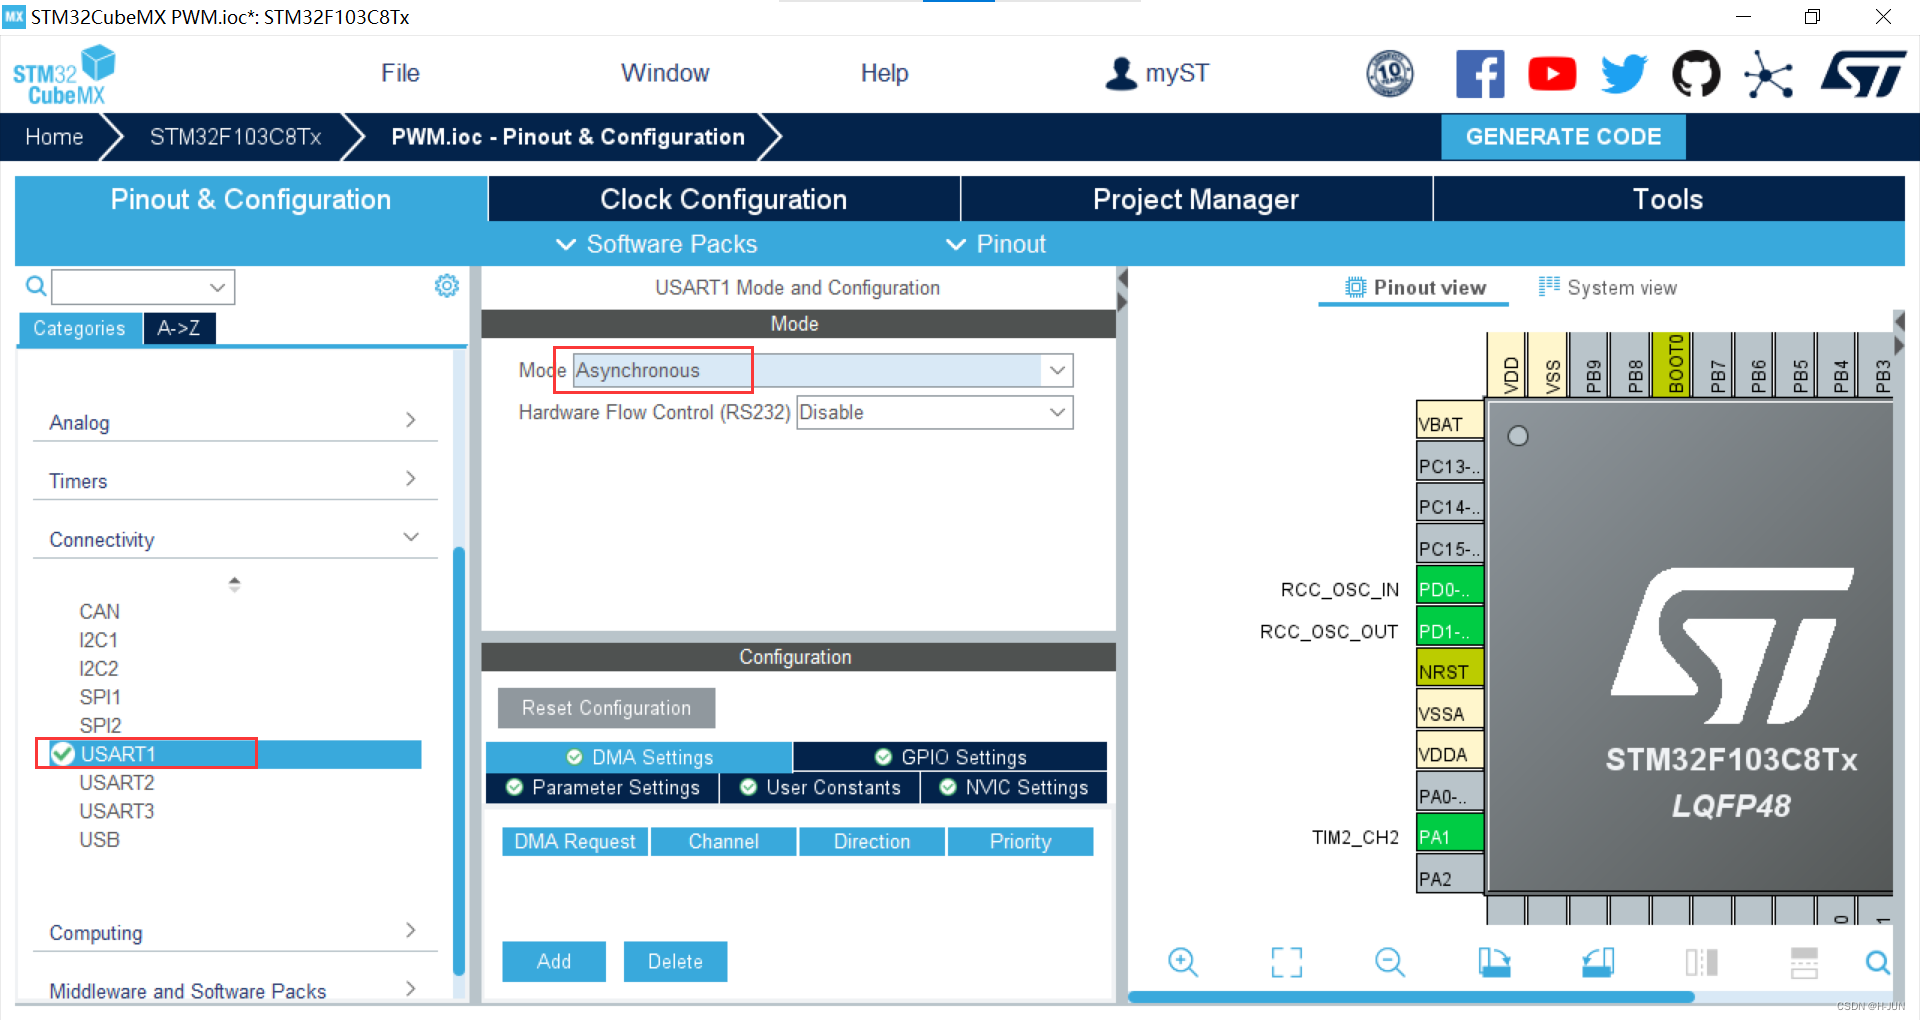Click Add DMA request button
Image resolution: width=1920 pixels, height=1020 pixels.
[x=554, y=961]
